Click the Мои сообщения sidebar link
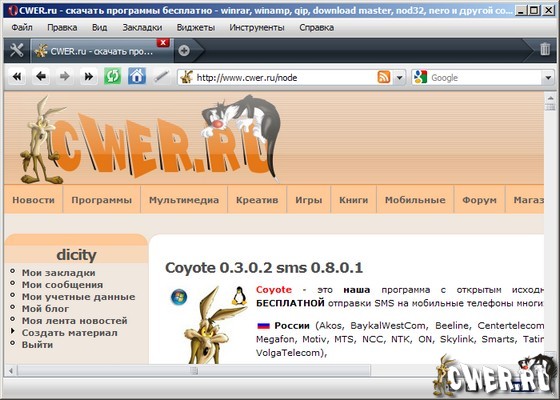The width and height of the screenshot is (560, 400). click(62, 285)
